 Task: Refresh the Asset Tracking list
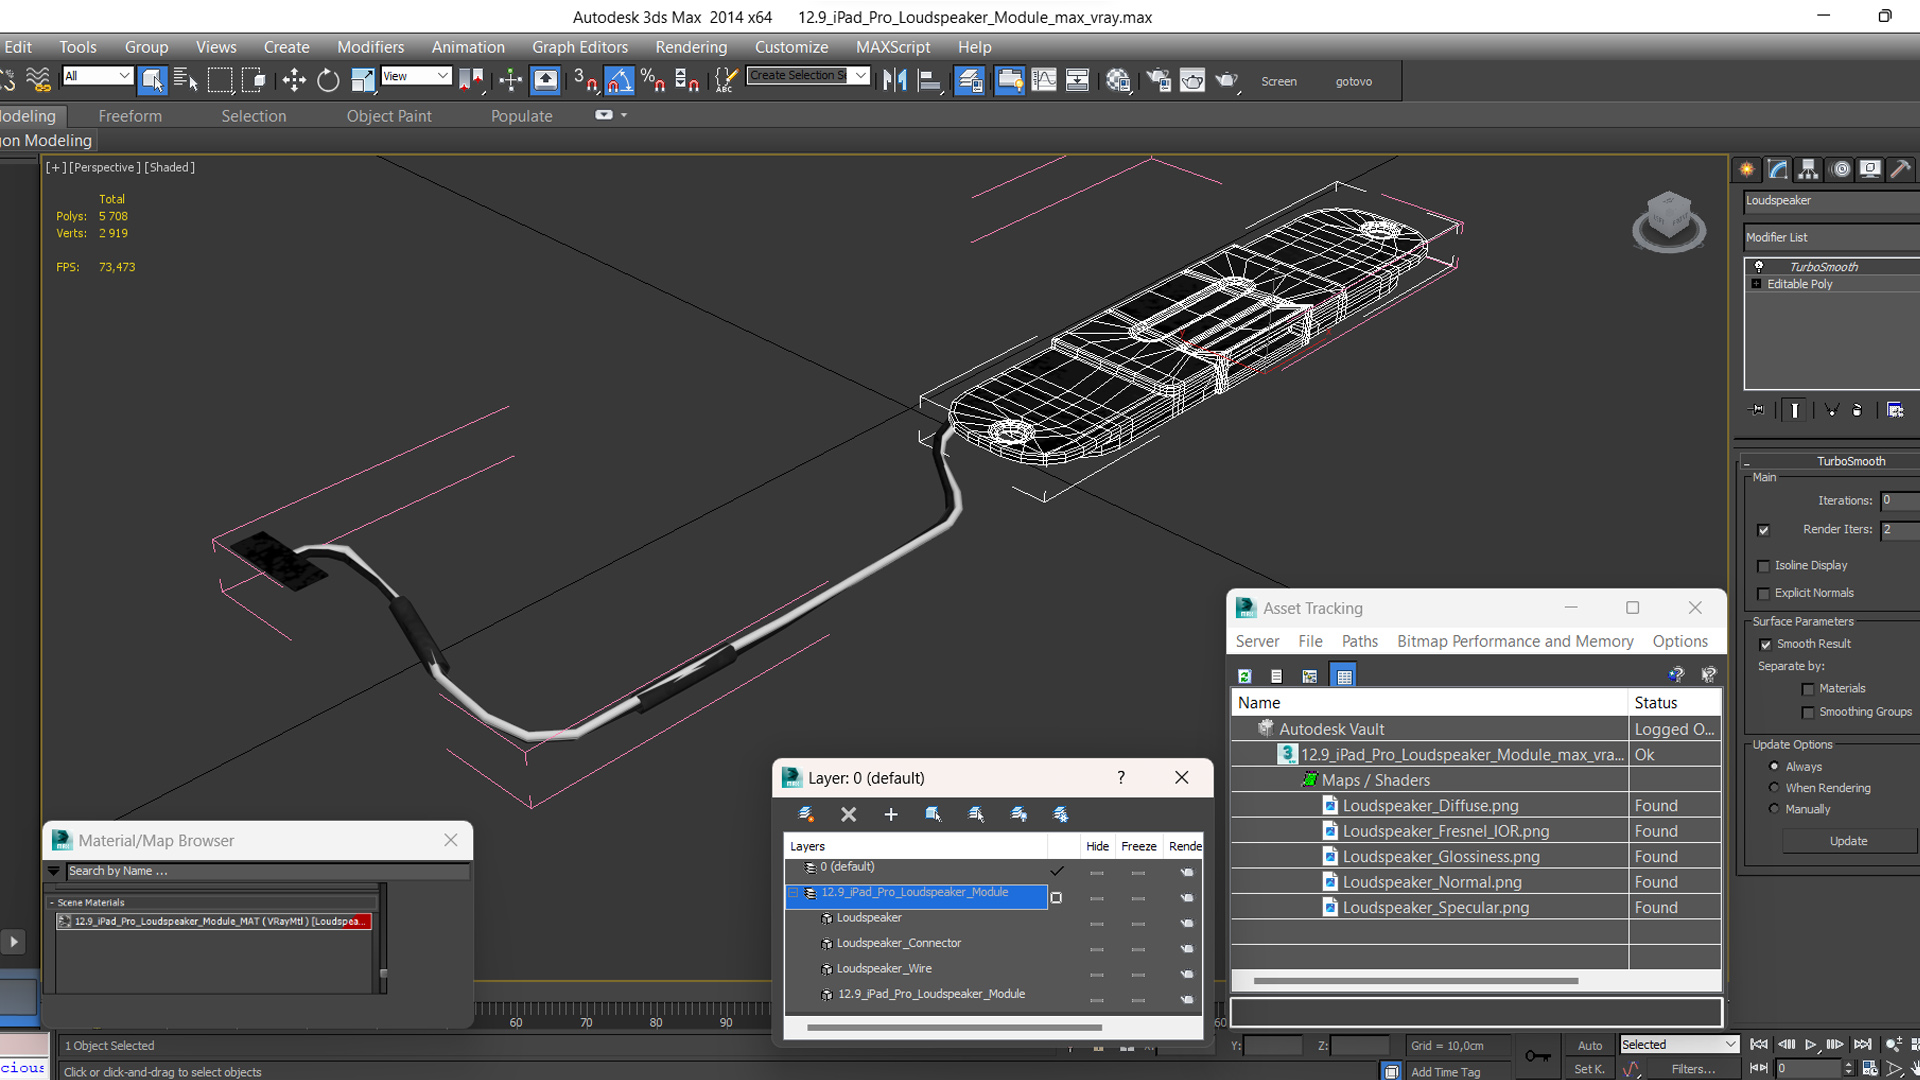1245,676
